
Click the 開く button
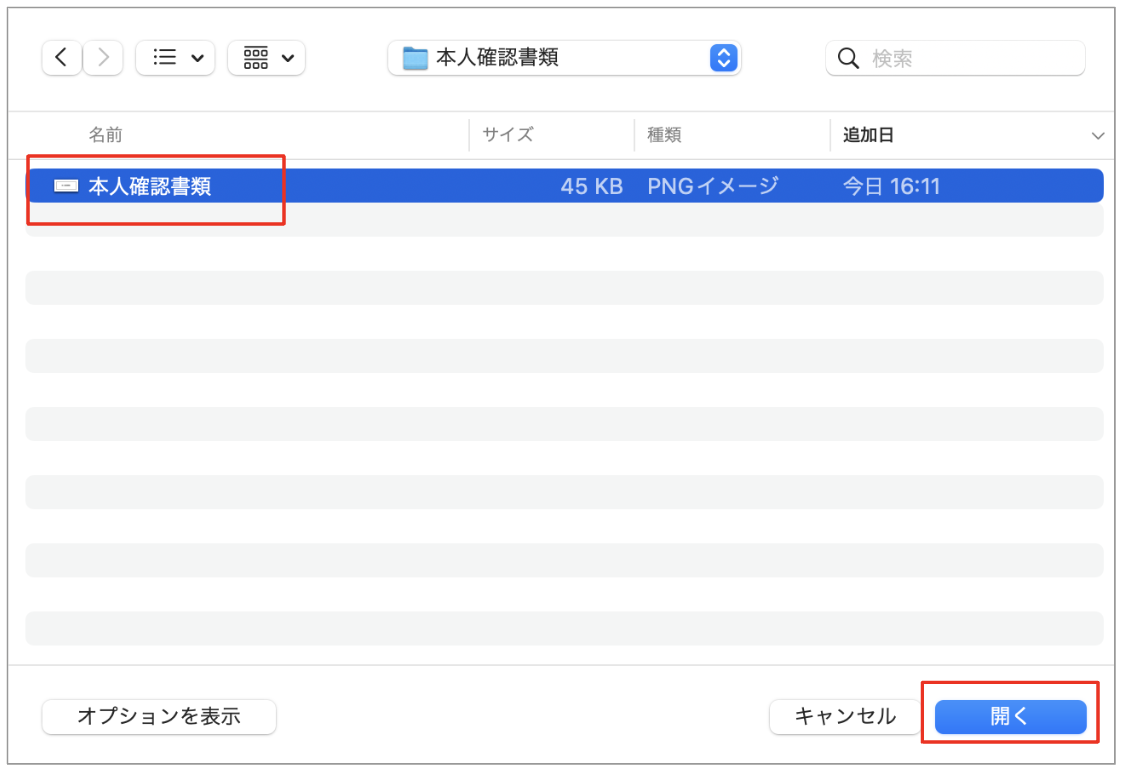click(x=1011, y=716)
